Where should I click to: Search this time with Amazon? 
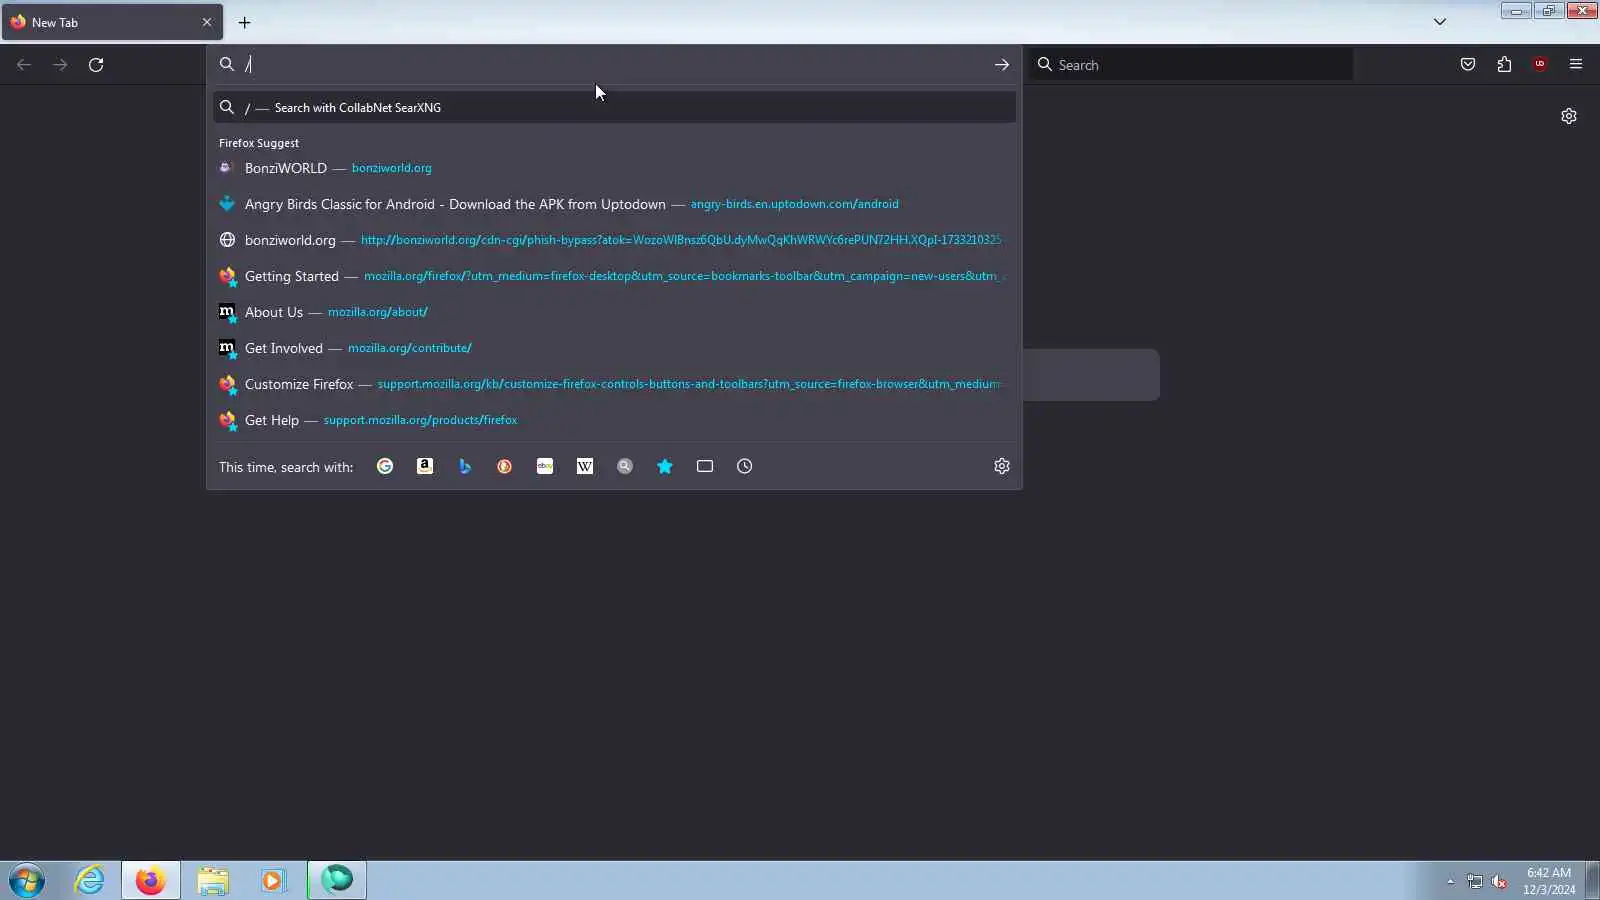pyautogui.click(x=425, y=466)
